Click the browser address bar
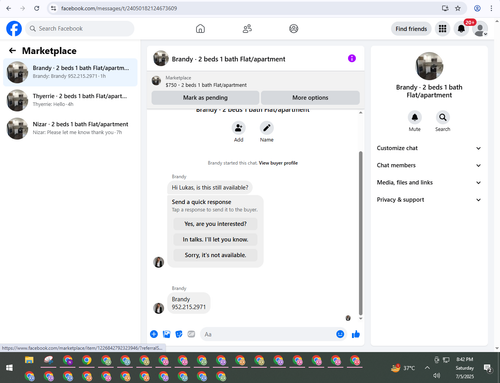This screenshot has height=383, width=500. pyautogui.click(x=247, y=8)
